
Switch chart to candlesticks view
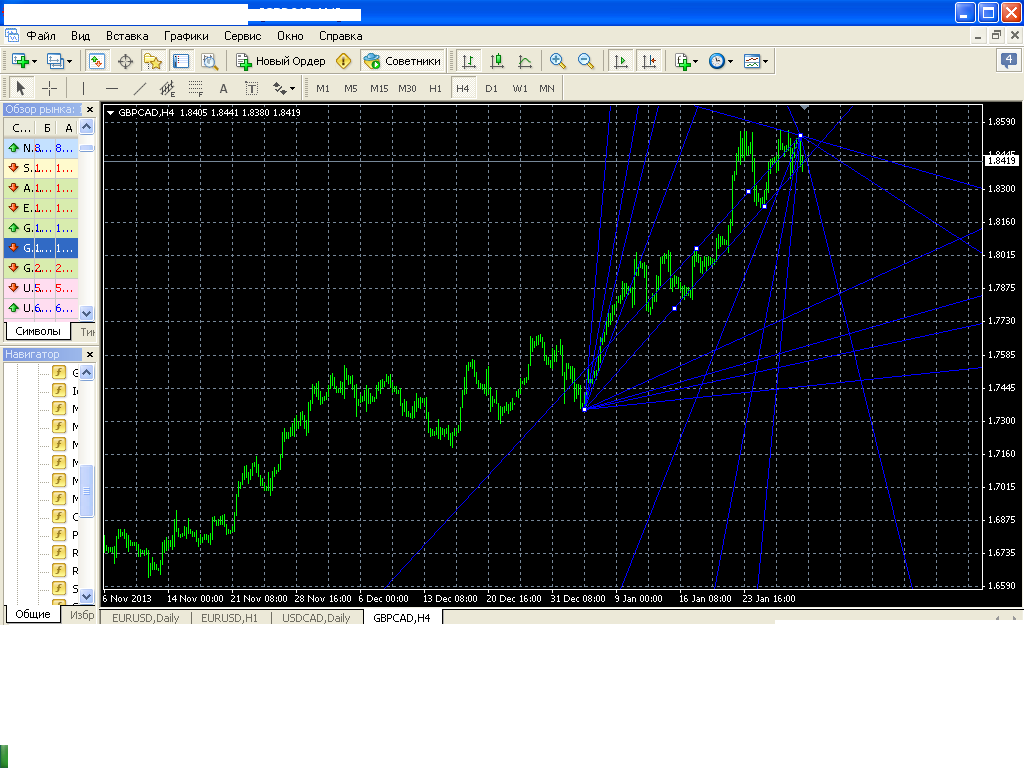tap(497, 61)
